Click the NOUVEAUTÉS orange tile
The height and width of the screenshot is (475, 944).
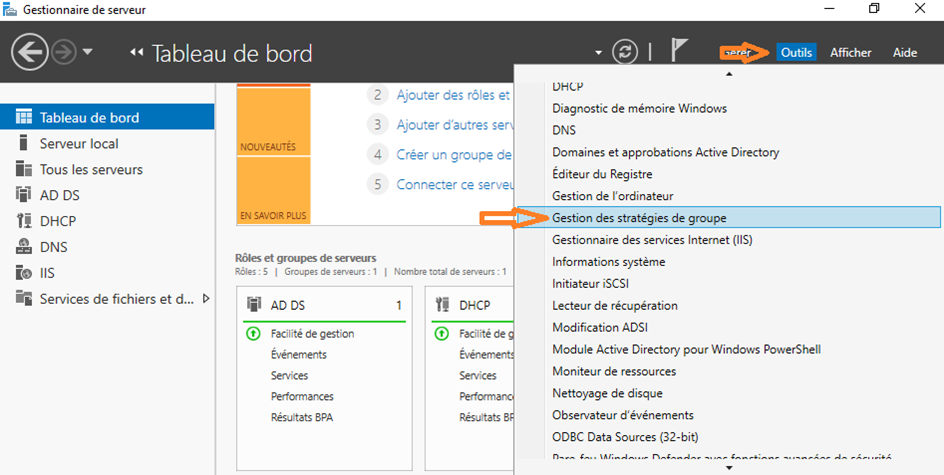pos(274,121)
